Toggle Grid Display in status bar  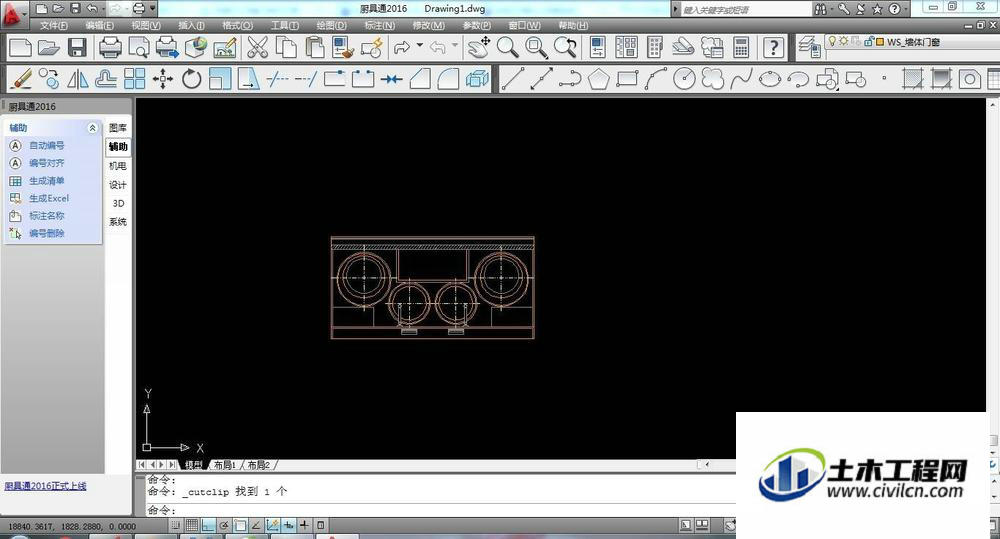(191, 526)
